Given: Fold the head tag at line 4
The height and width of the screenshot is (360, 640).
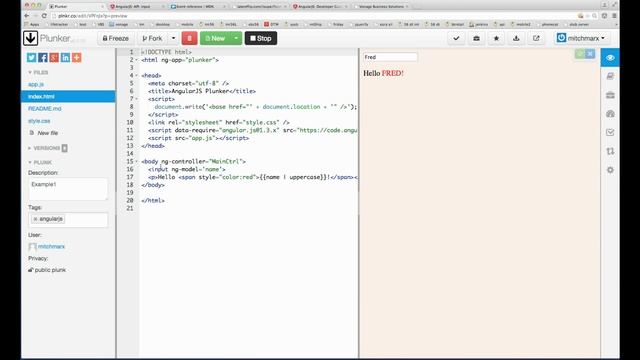Looking at the screenshot, I should click(x=137, y=76).
